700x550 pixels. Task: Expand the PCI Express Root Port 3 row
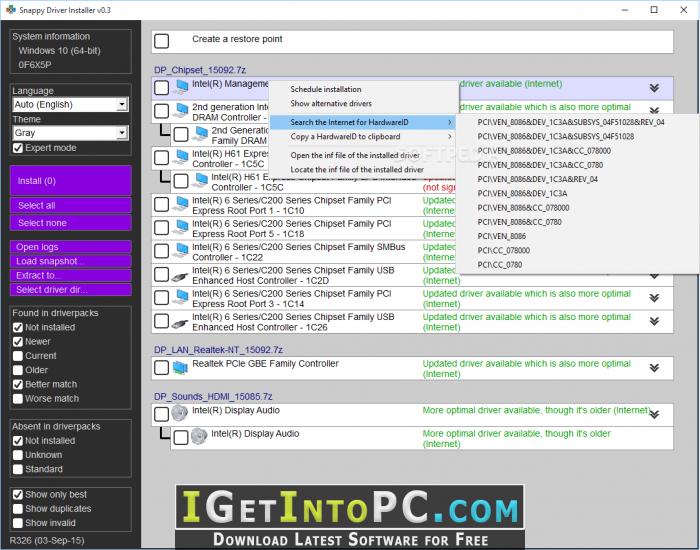pyautogui.click(x=654, y=298)
